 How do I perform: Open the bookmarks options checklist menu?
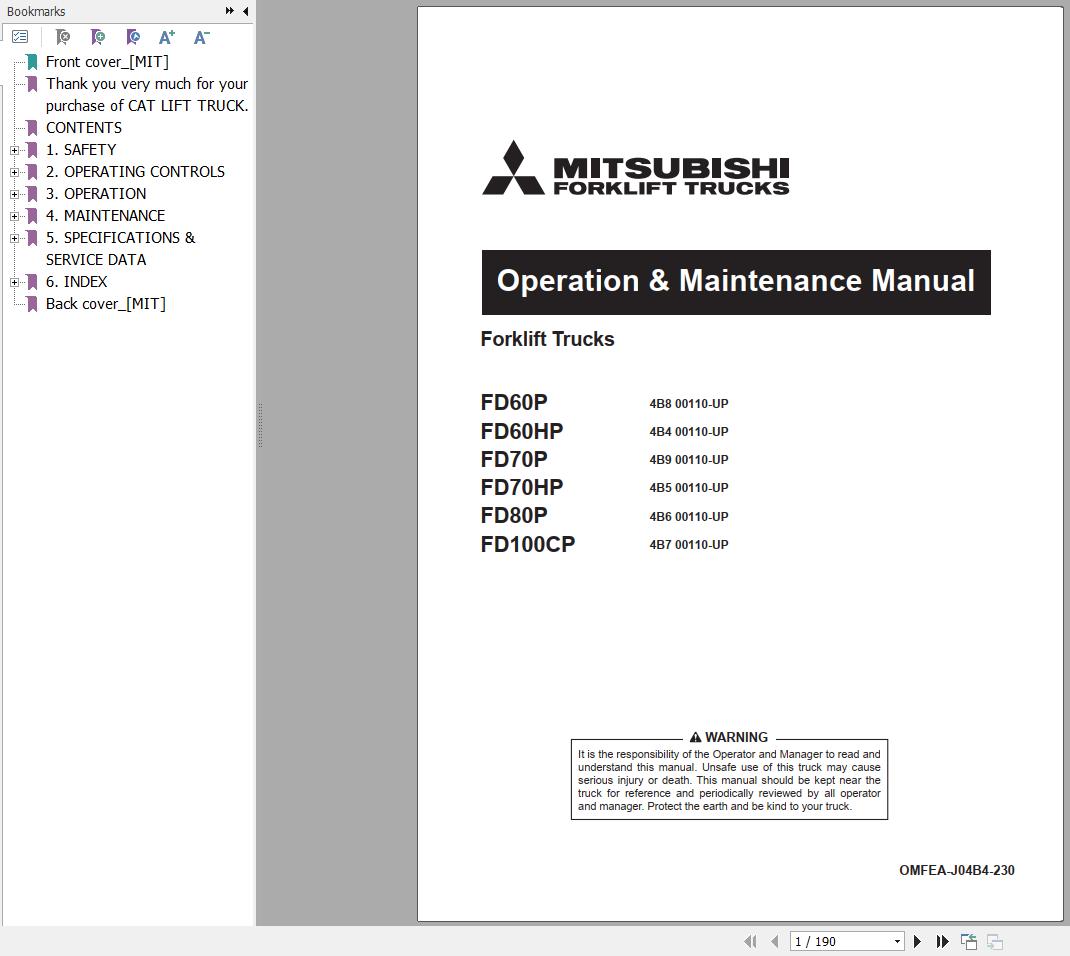coord(20,37)
